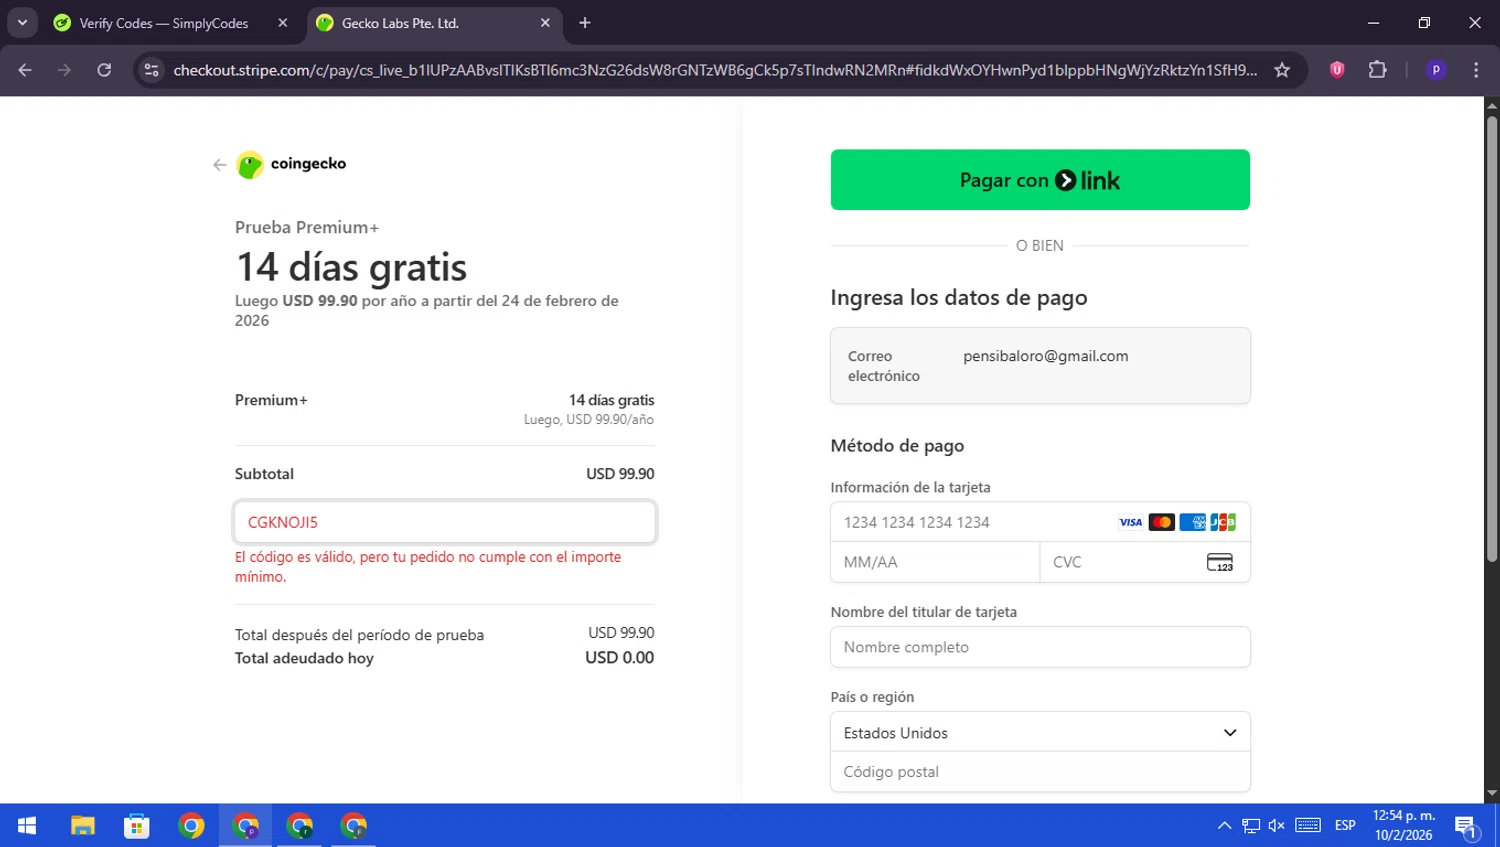Viewport: 1500px width, 847px height.
Task: Click the back arrow beside coingecko logo
Action: (219, 165)
